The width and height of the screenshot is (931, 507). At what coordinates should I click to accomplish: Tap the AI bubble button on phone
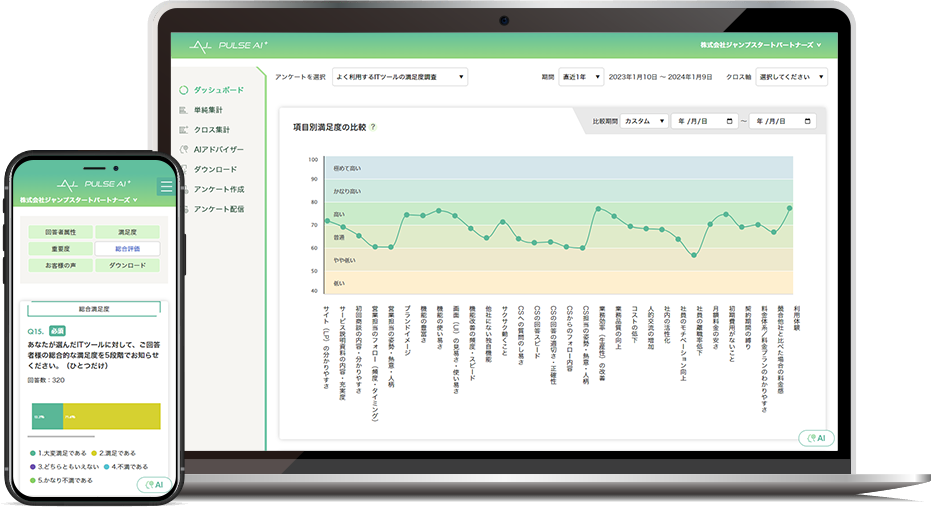[154, 484]
